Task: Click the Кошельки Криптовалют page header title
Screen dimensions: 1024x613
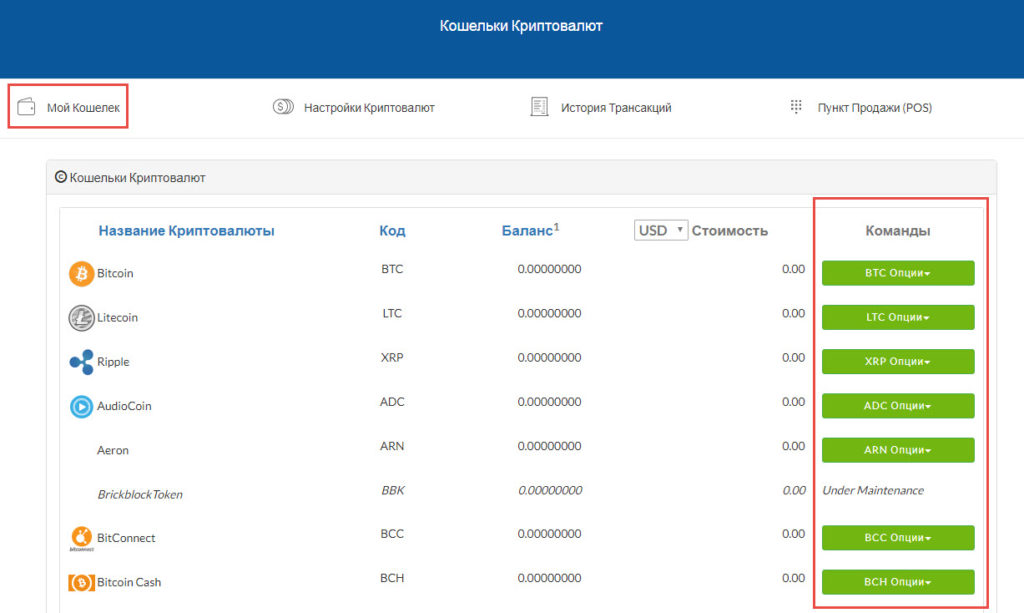Action: (x=520, y=26)
